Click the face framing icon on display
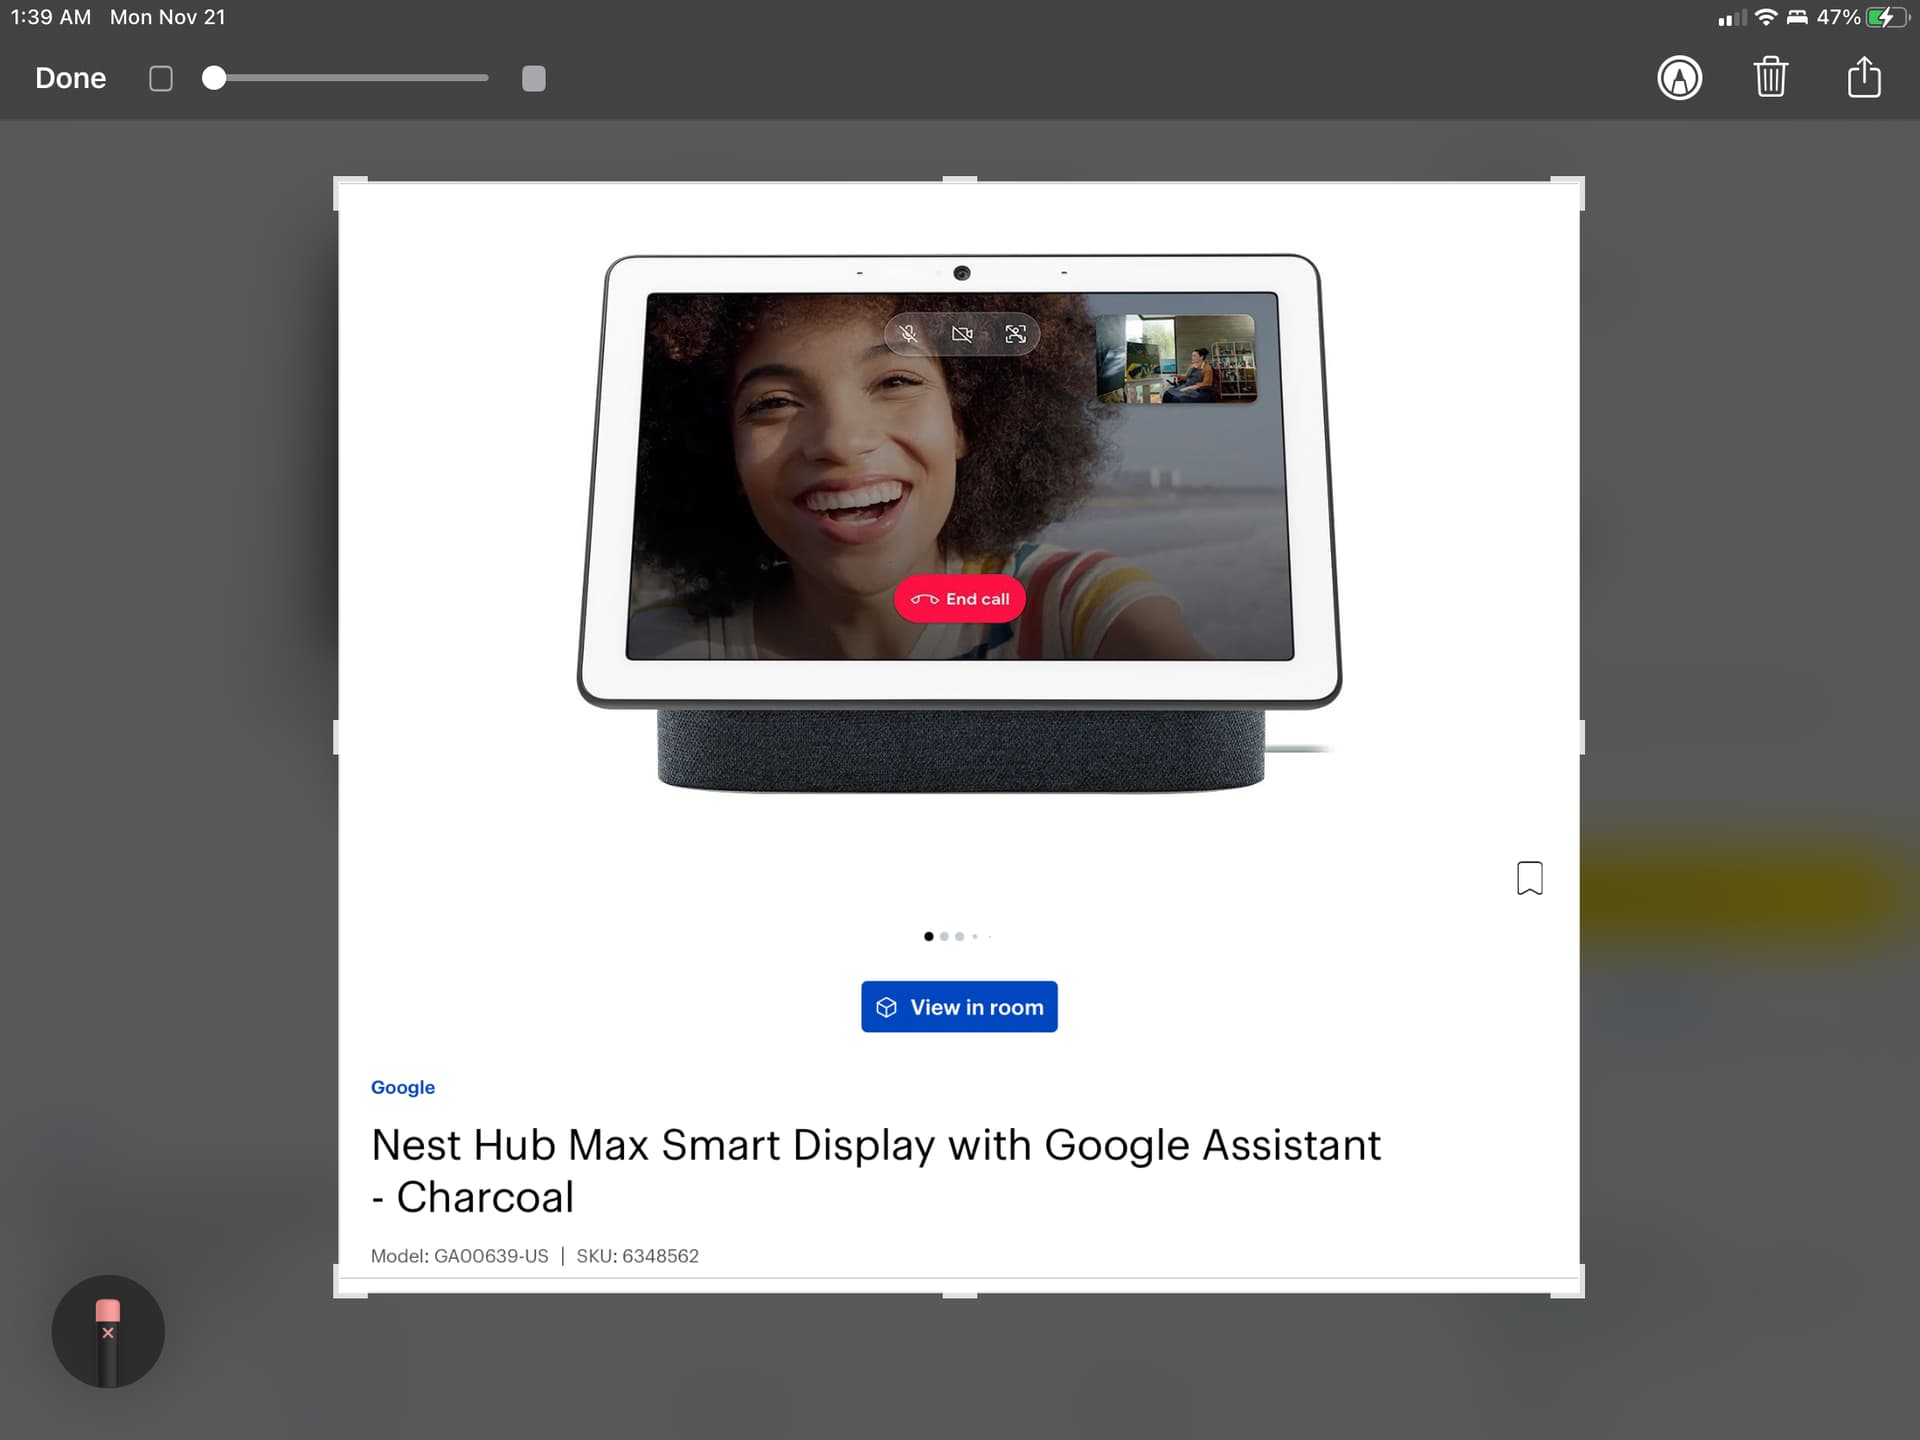The image size is (1920, 1440). click(1015, 334)
